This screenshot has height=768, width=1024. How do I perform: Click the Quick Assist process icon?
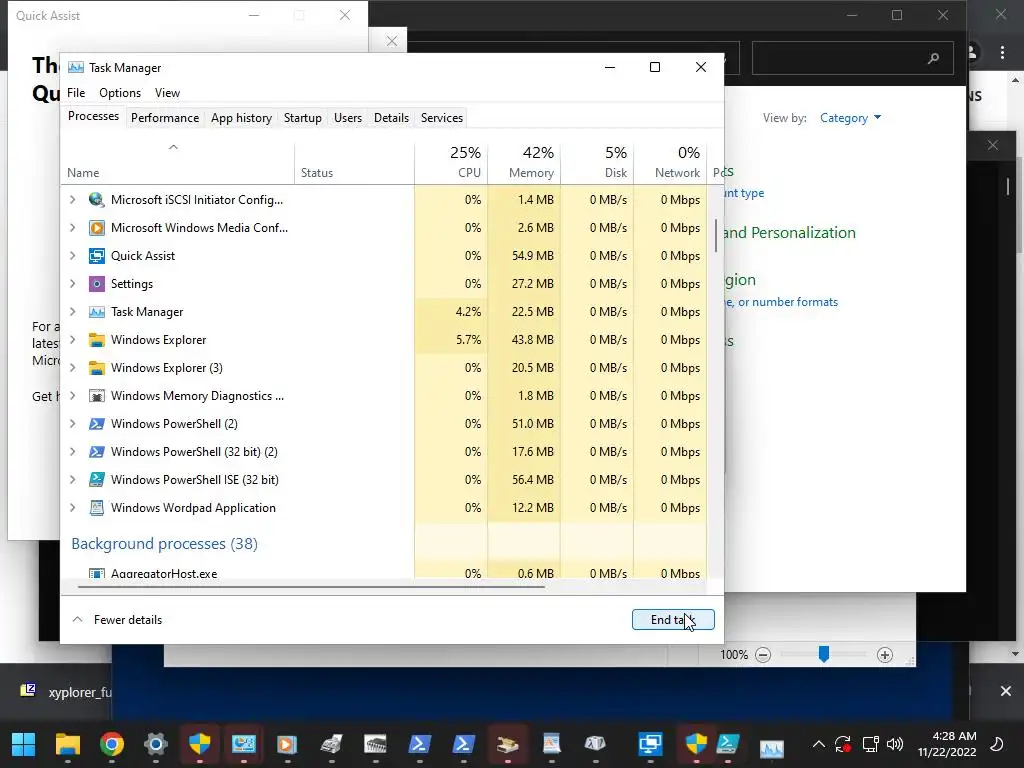[x=97, y=256]
